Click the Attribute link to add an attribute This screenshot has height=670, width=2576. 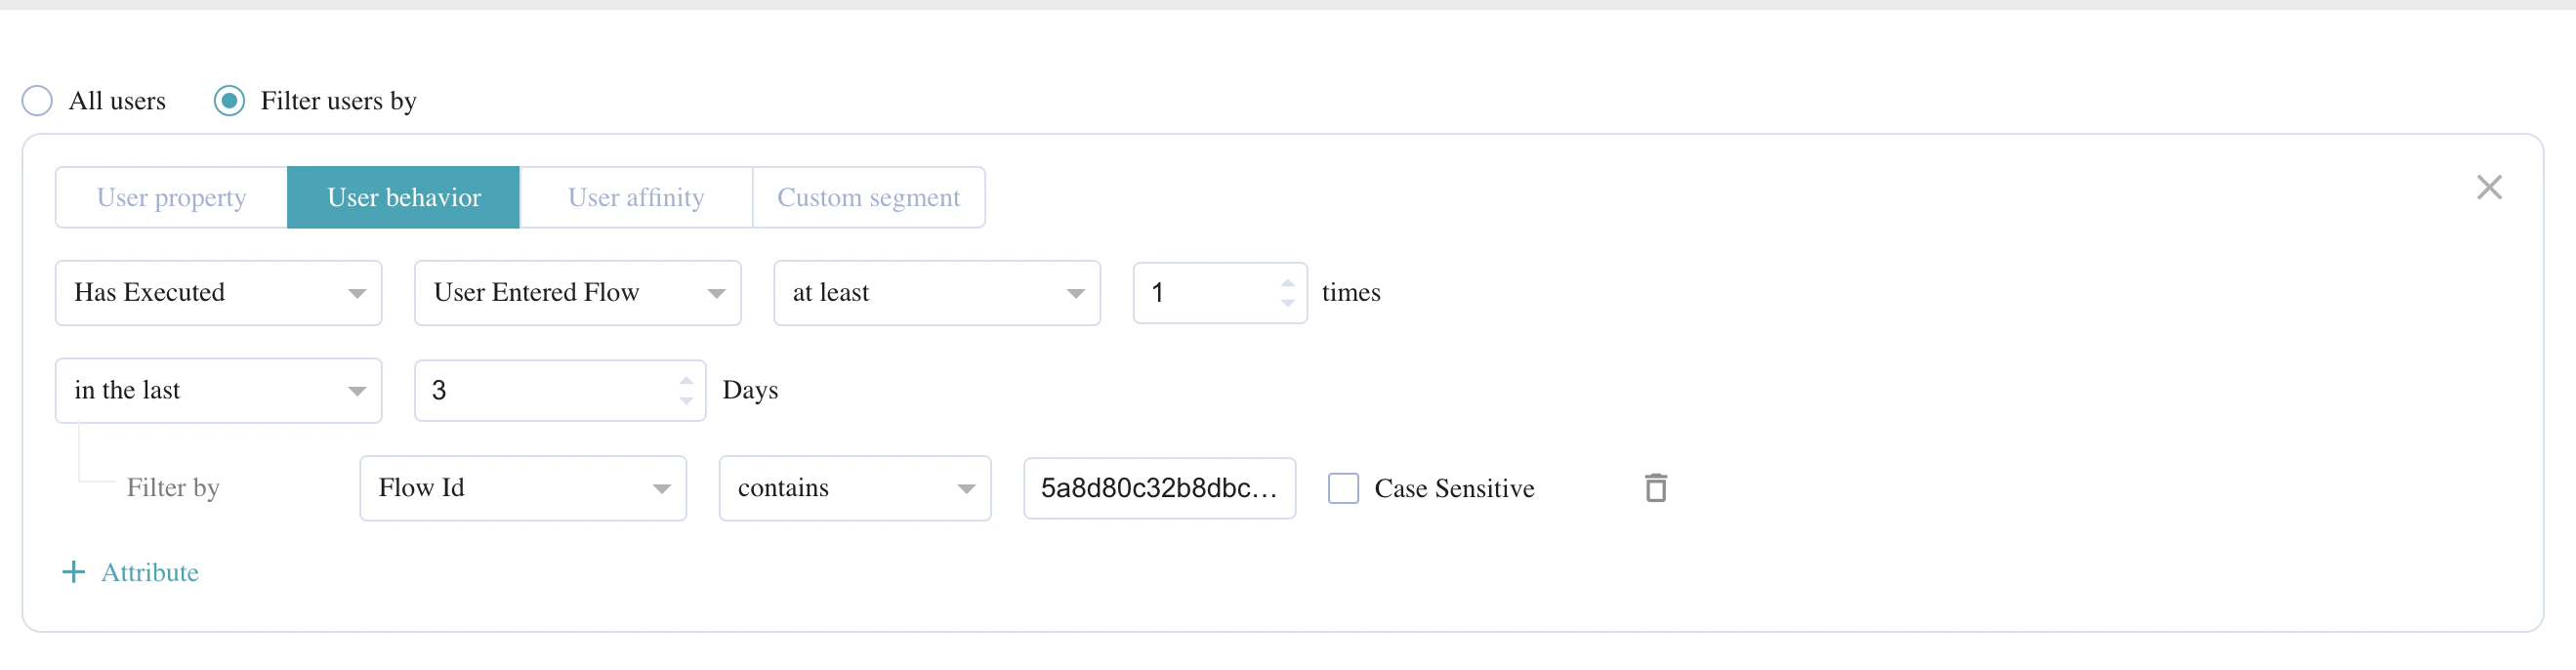(150, 572)
